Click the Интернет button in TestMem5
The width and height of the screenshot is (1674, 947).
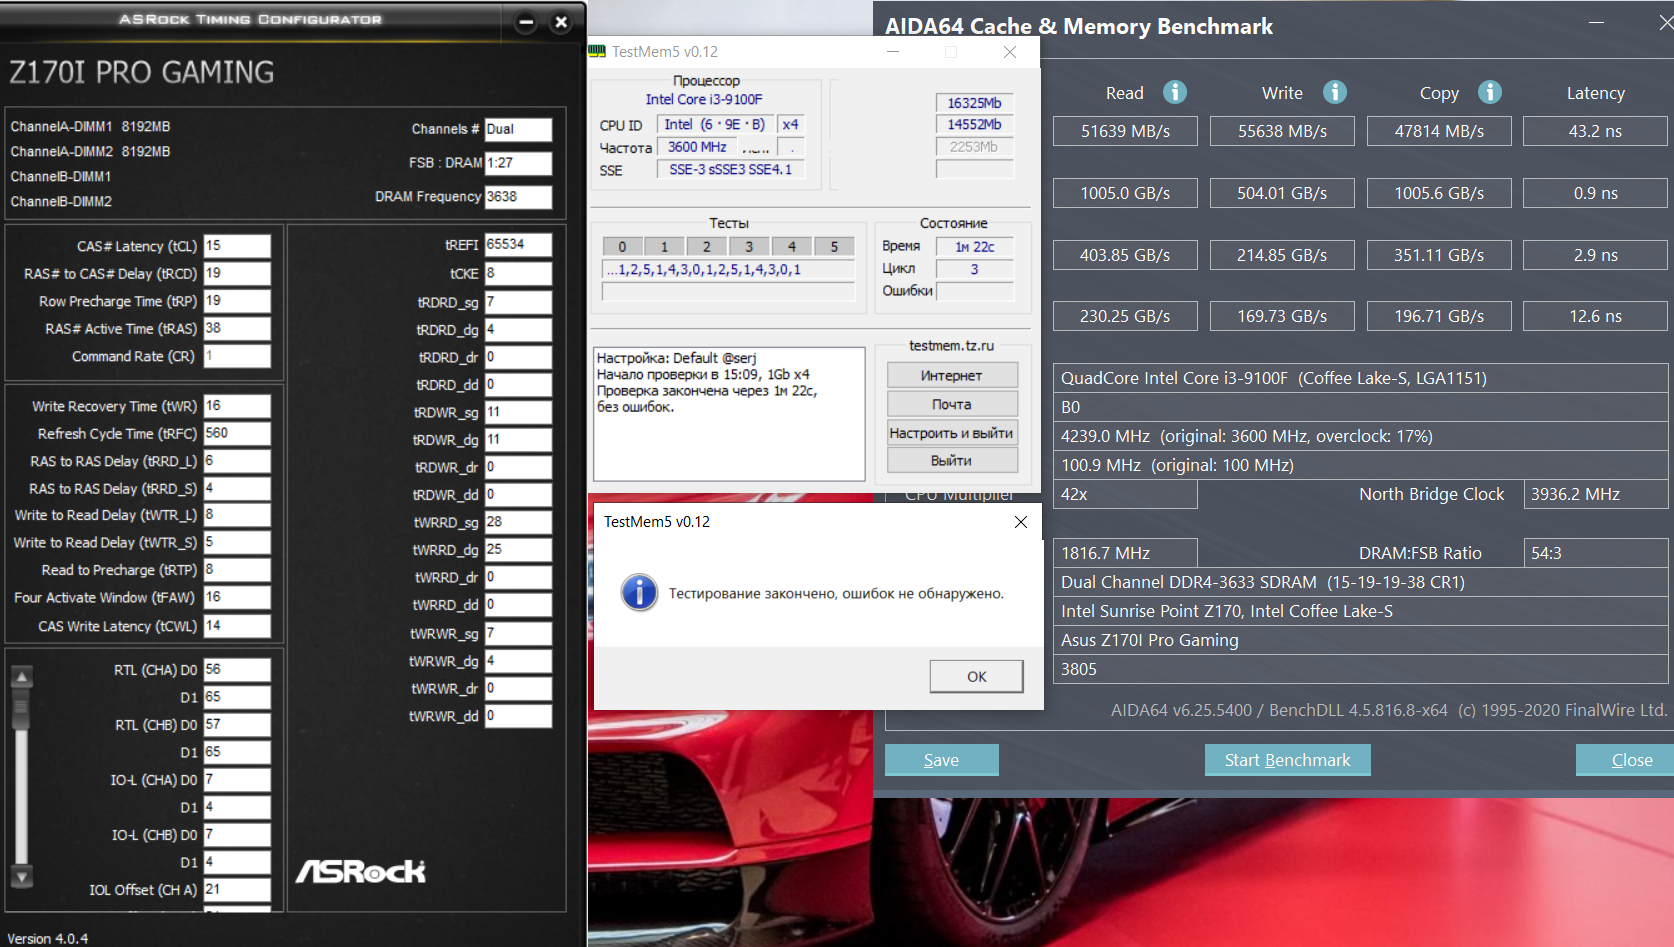951,376
